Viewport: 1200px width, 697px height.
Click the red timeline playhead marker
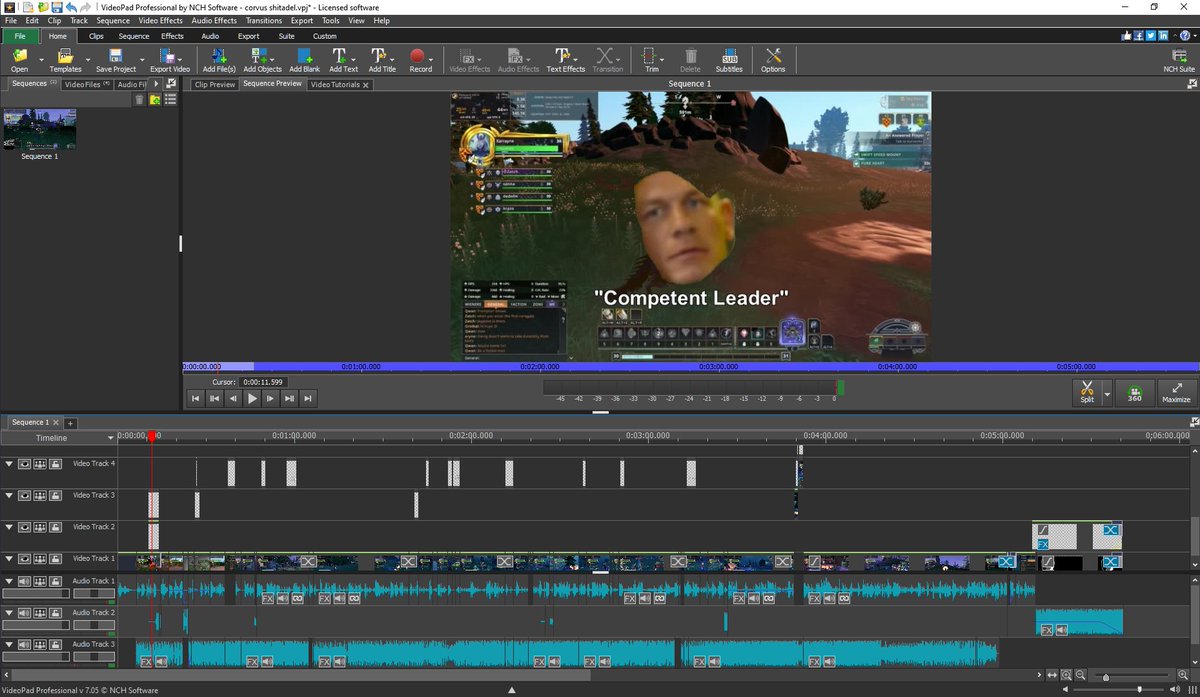(x=152, y=437)
